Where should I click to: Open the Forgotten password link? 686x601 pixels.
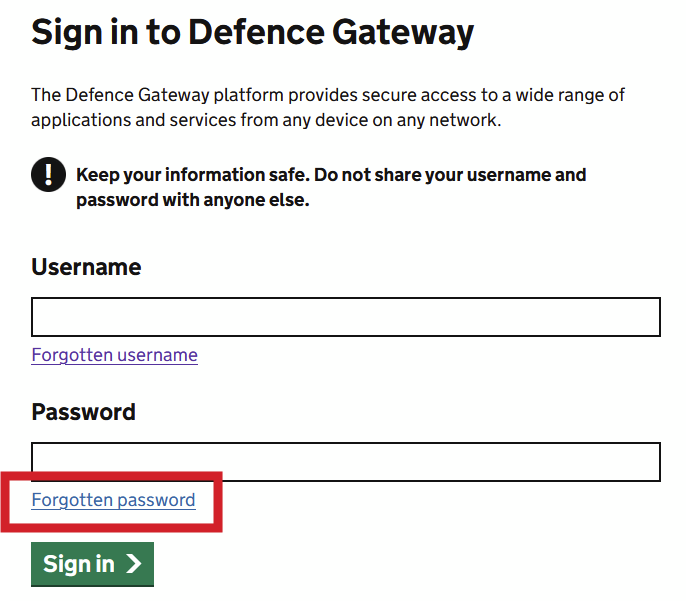(113, 500)
